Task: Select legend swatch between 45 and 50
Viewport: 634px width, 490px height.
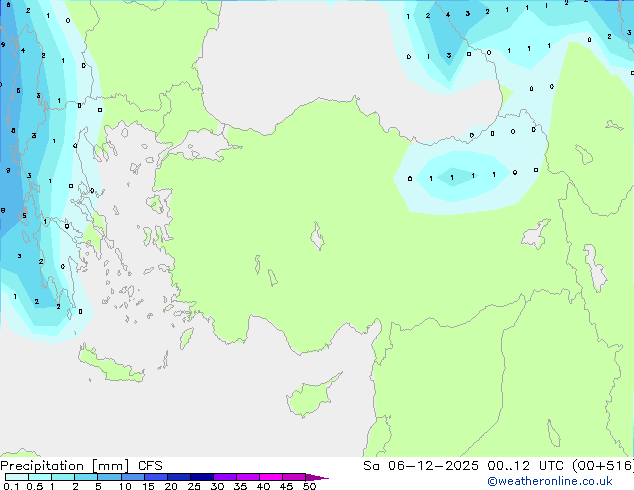Action: pos(294,477)
